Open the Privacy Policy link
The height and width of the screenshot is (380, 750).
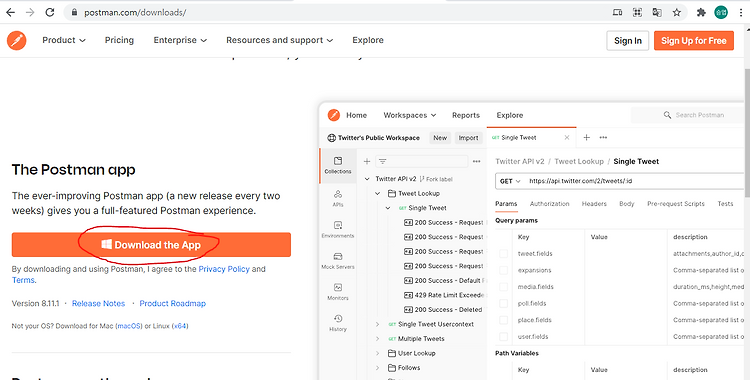[x=224, y=269]
